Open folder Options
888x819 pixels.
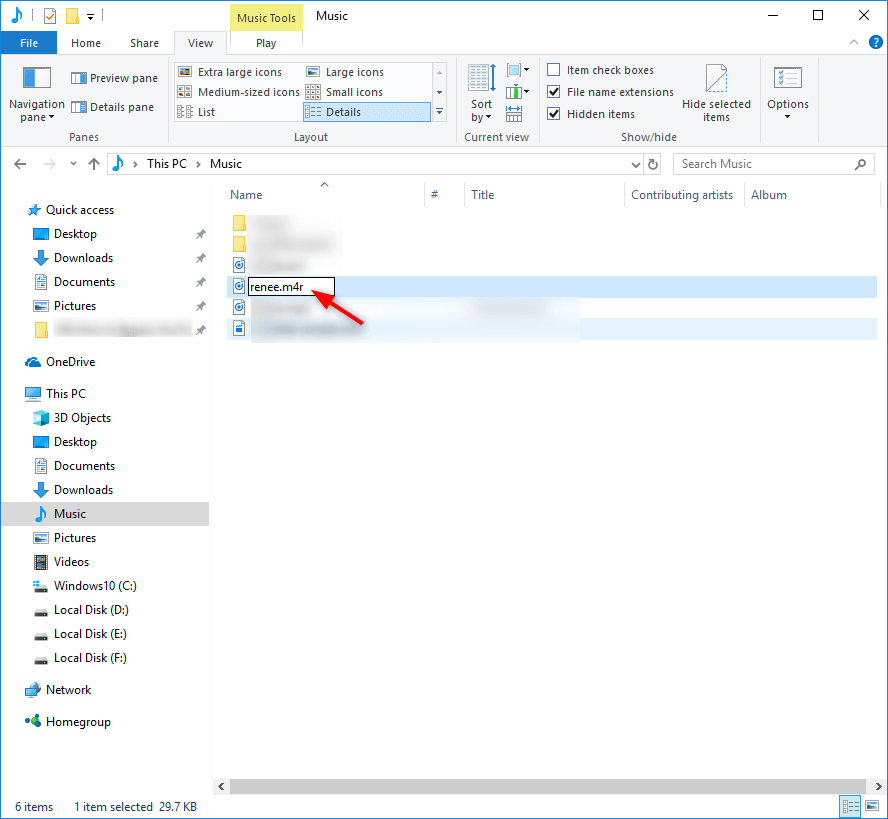pos(788,93)
